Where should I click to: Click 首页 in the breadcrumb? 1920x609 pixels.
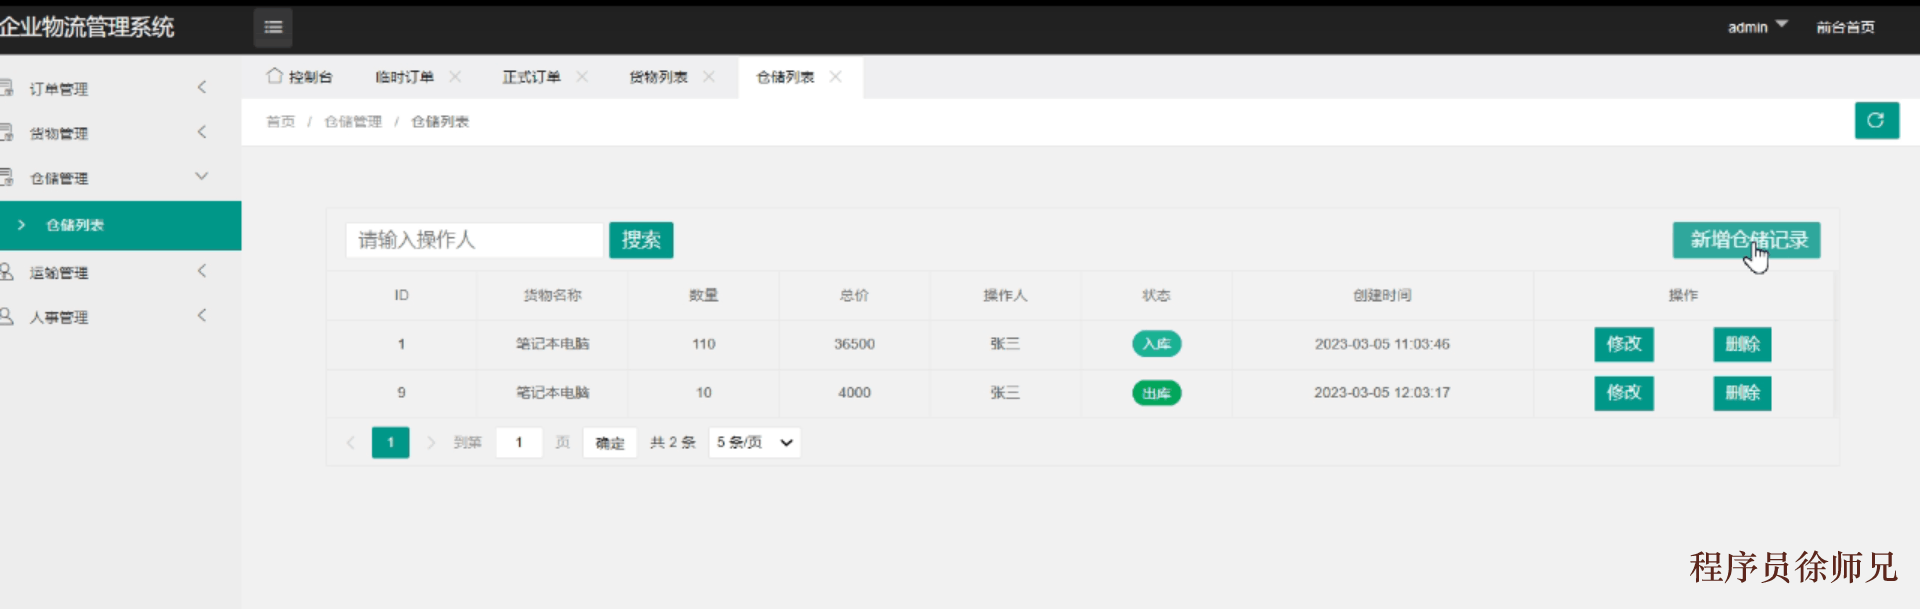[280, 121]
